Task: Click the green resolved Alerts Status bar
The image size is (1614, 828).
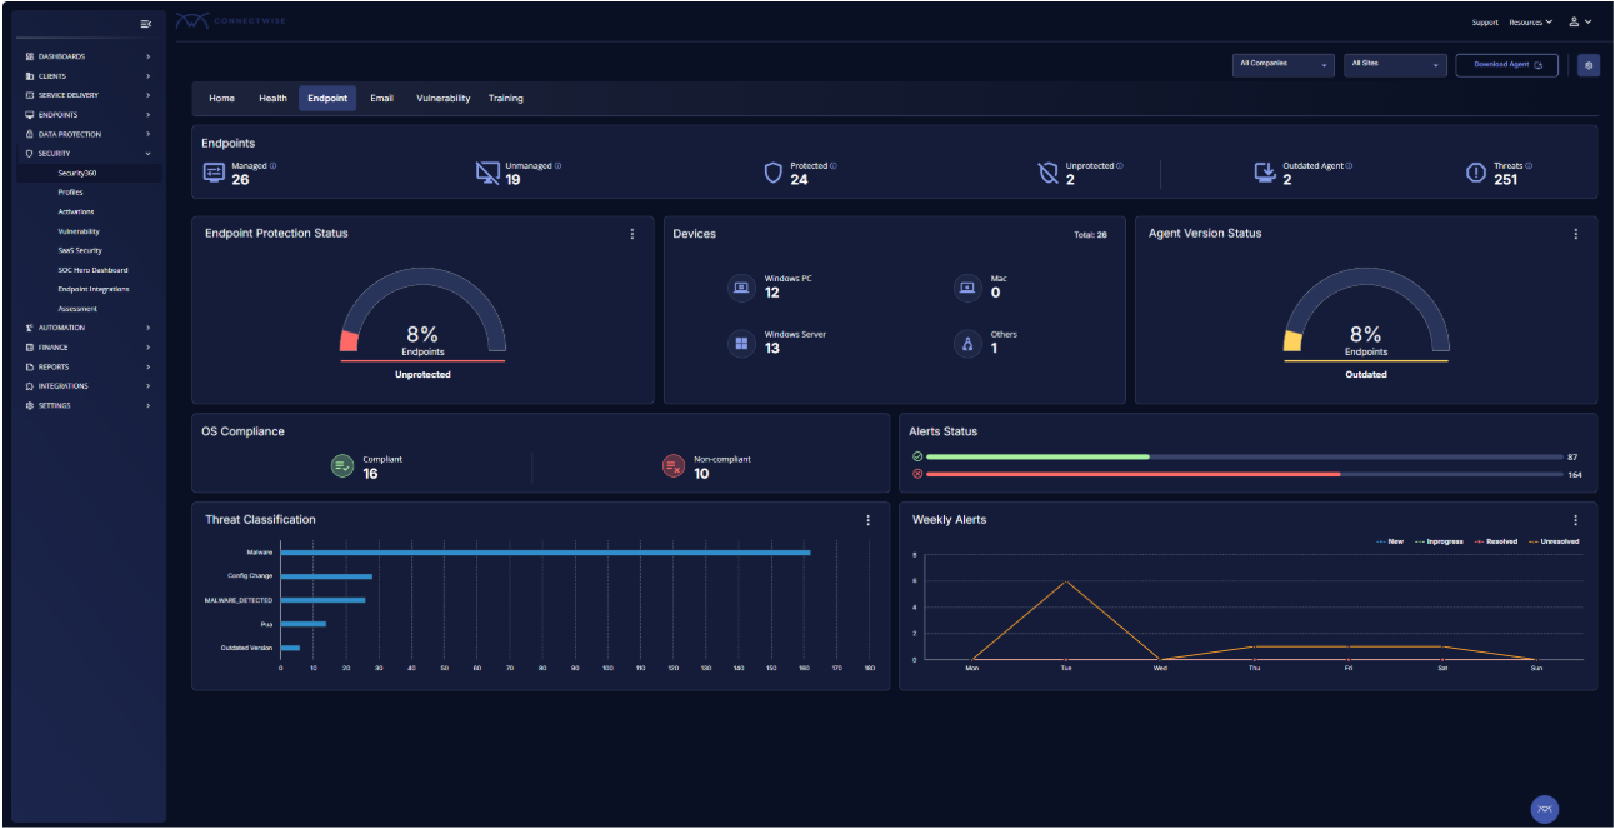Action: (x=1037, y=457)
